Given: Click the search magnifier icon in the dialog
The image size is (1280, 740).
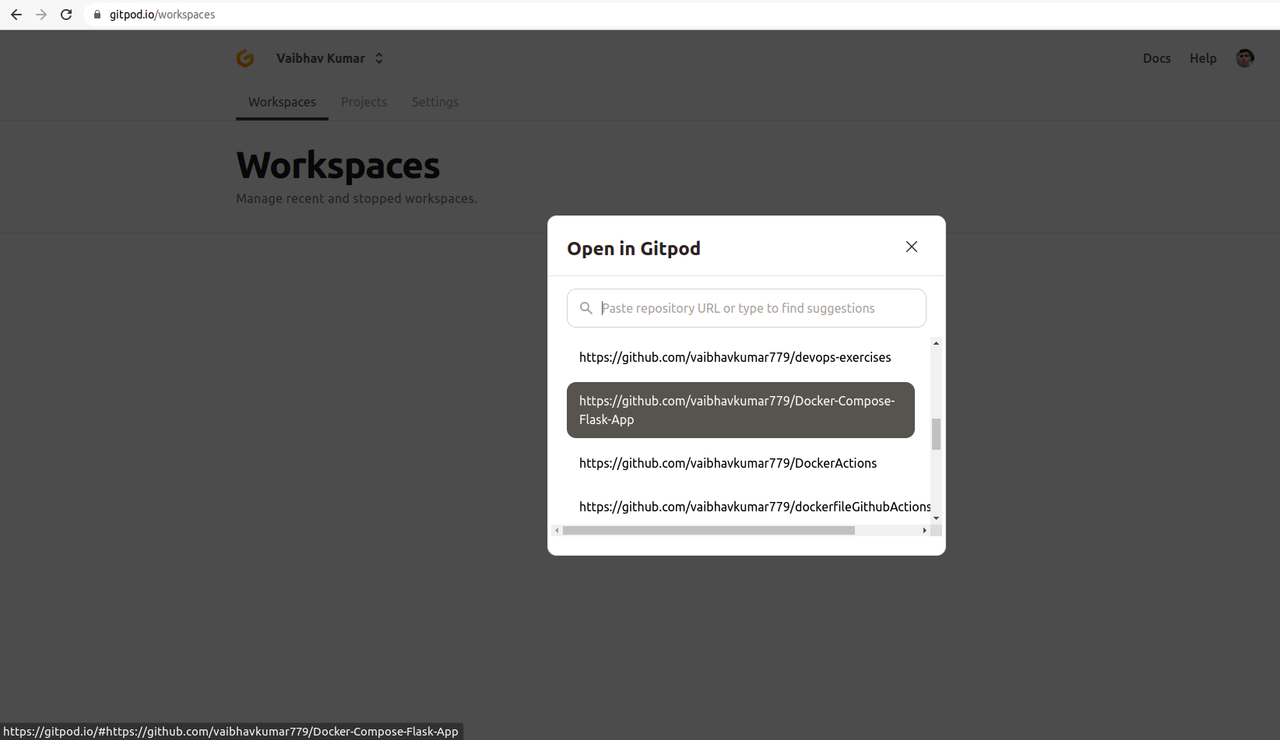Looking at the screenshot, I should coord(585,308).
